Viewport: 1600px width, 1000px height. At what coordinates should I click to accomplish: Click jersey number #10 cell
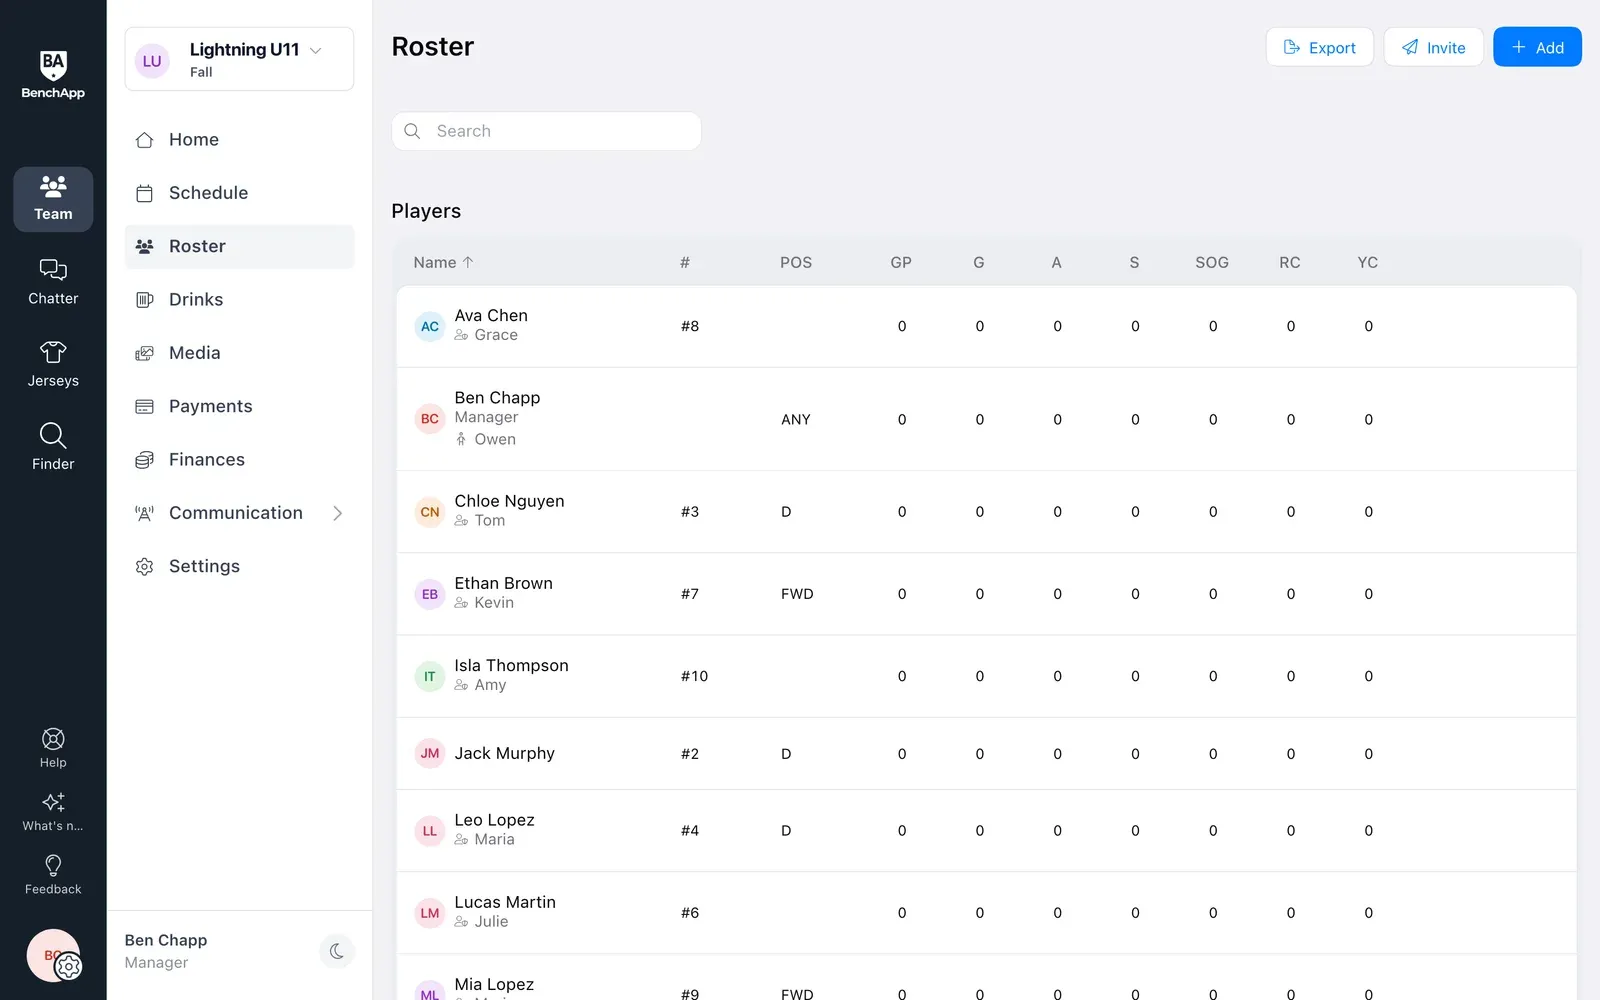click(x=694, y=676)
